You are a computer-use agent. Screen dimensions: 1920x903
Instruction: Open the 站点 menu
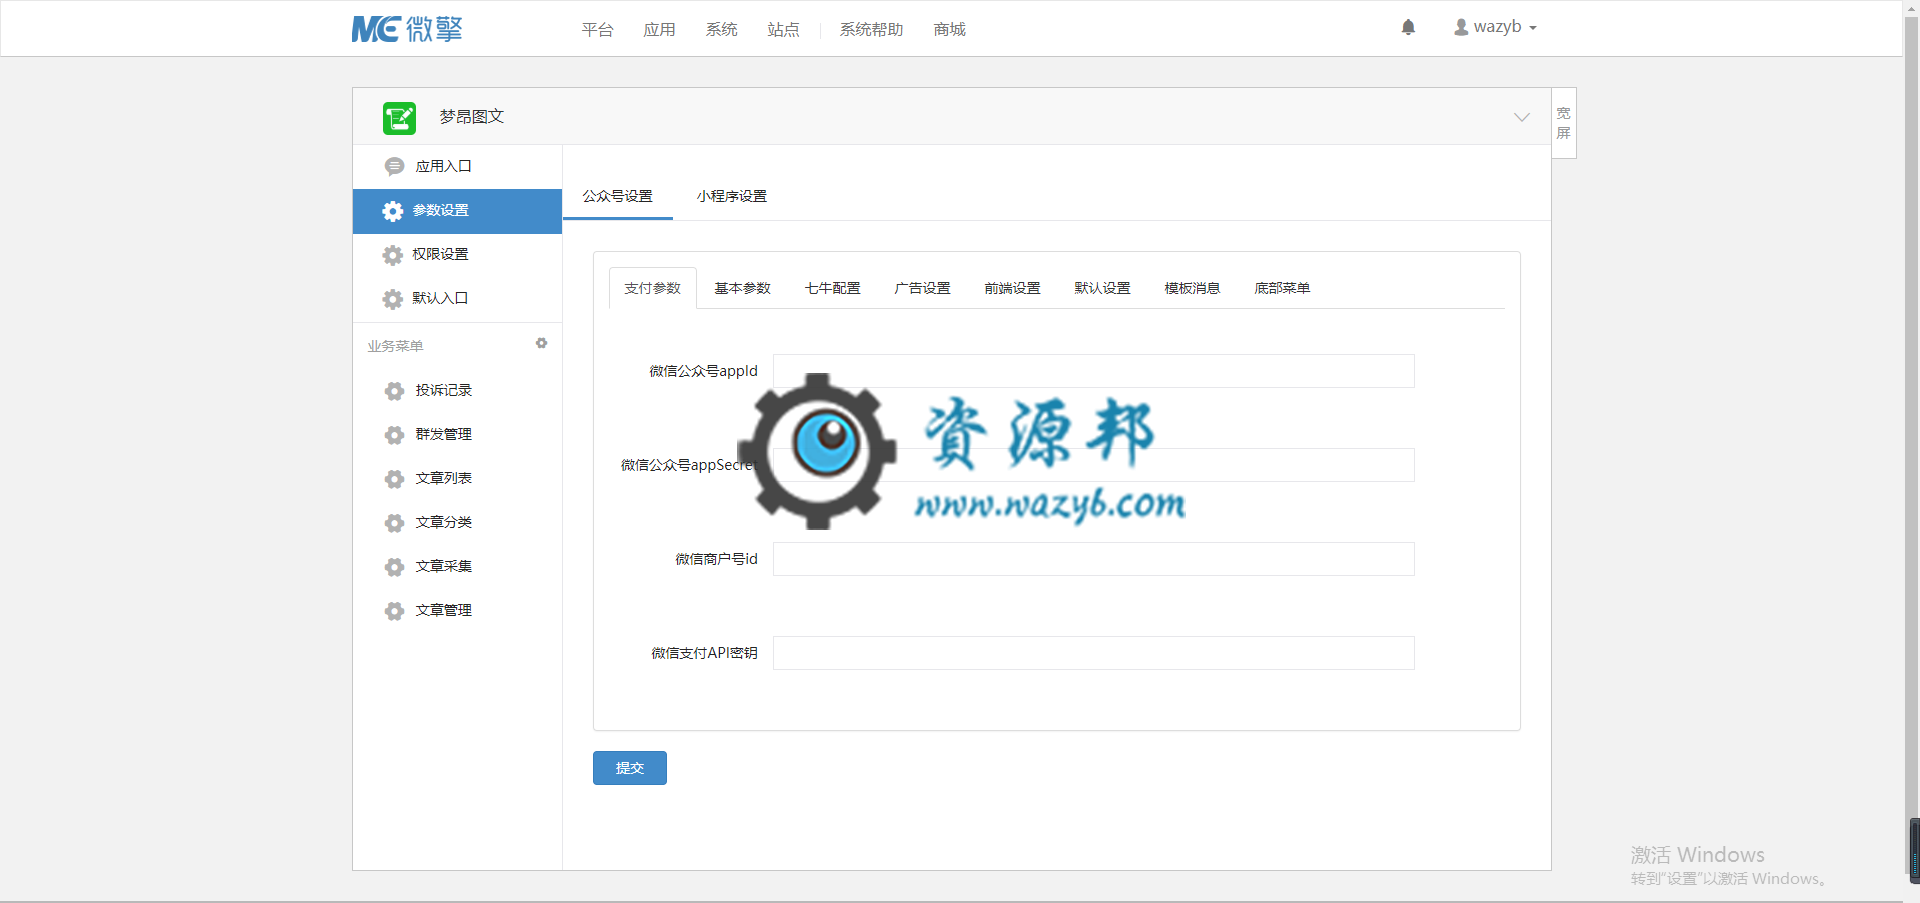[784, 30]
